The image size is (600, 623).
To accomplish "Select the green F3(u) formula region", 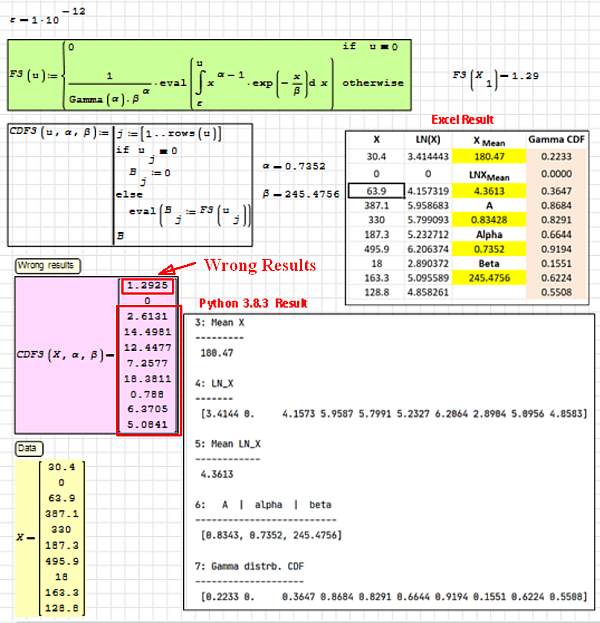I will [220, 76].
